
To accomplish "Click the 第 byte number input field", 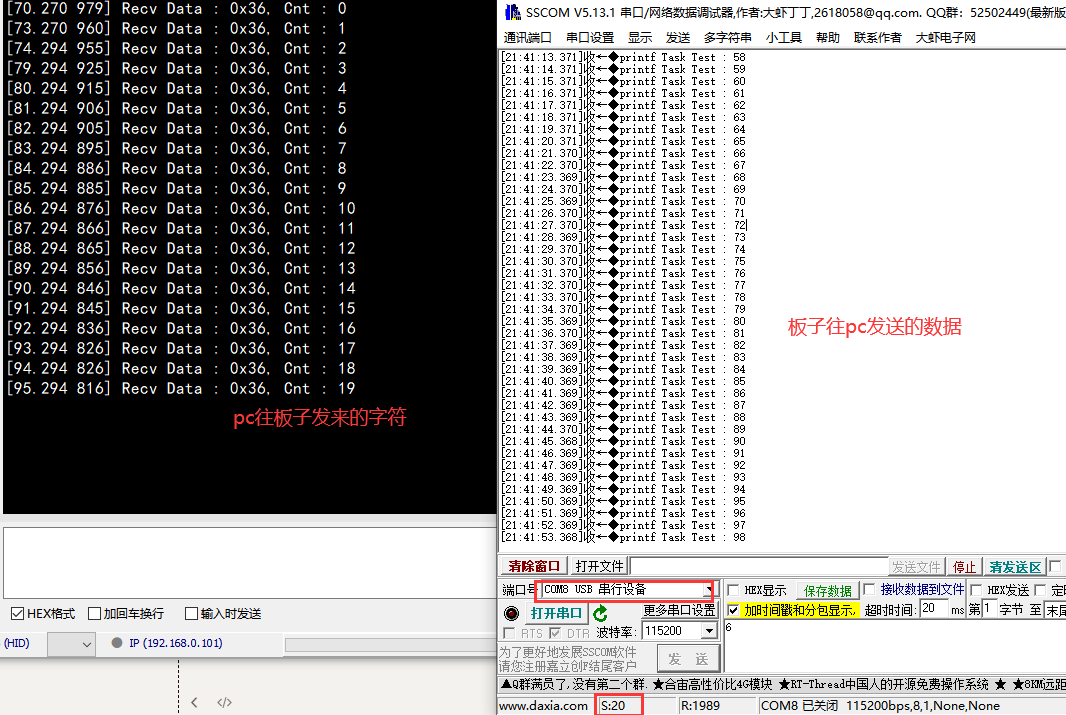I will pos(990,609).
